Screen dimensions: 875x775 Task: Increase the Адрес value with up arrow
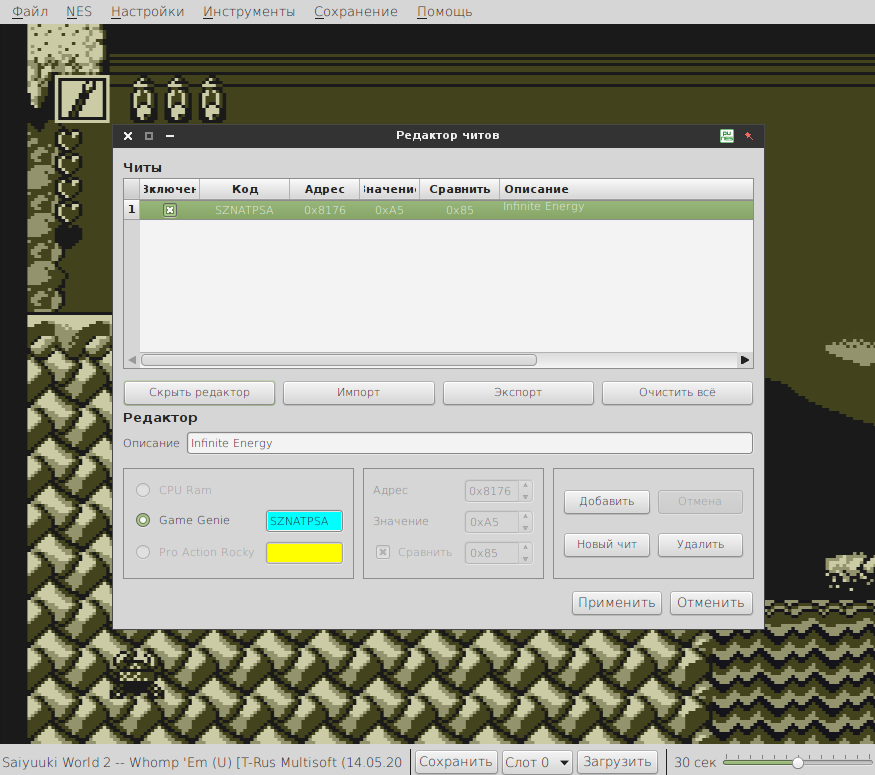[525, 485]
